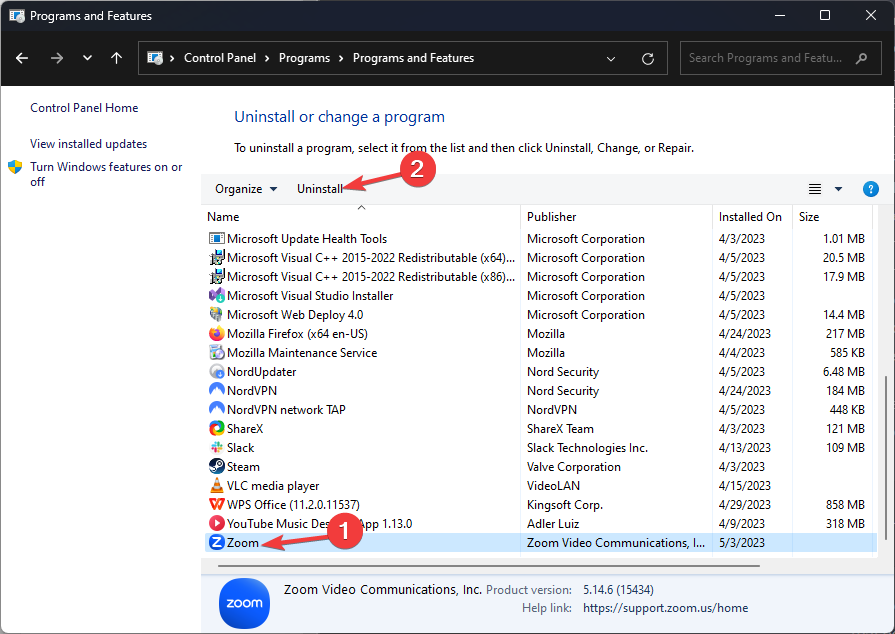Expand the address bar history dropdown
This screenshot has height=634, width=895.
pos(611,58)
